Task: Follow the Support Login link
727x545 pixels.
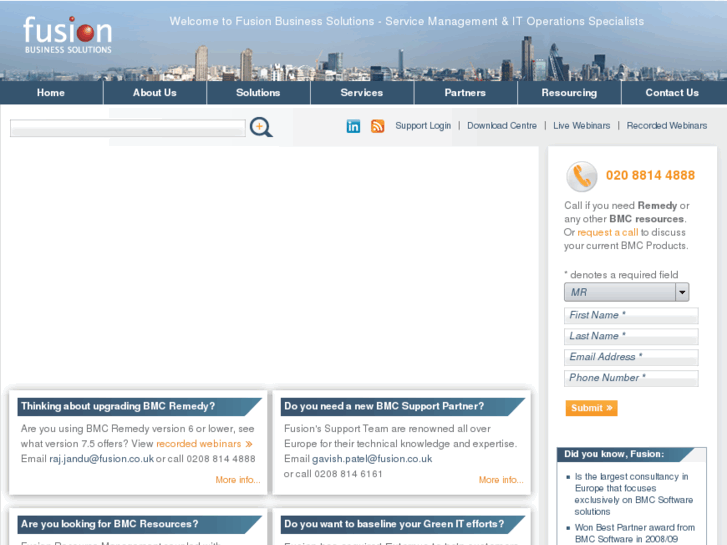Action: 423,126
